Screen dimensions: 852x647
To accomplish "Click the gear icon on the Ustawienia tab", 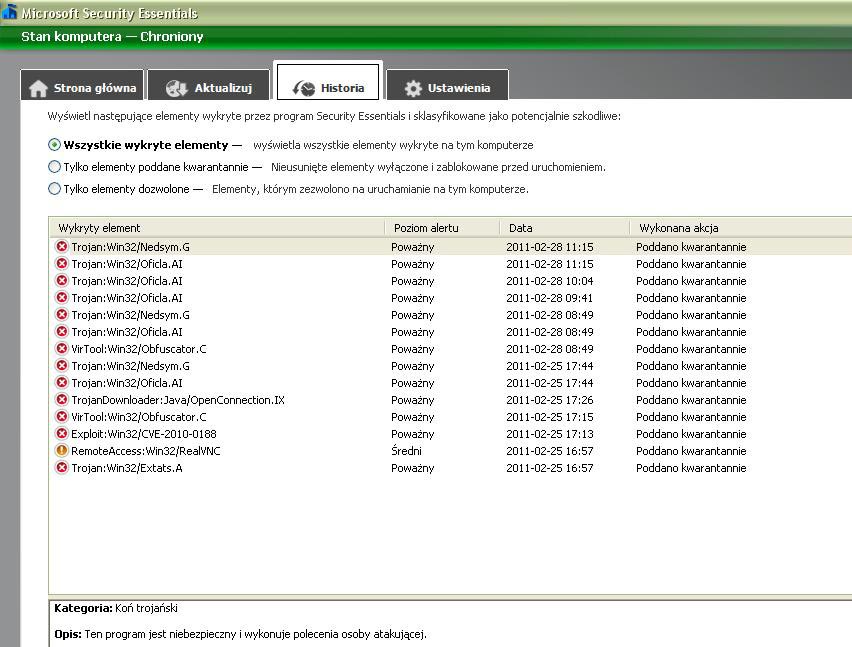I will point(413,88).
